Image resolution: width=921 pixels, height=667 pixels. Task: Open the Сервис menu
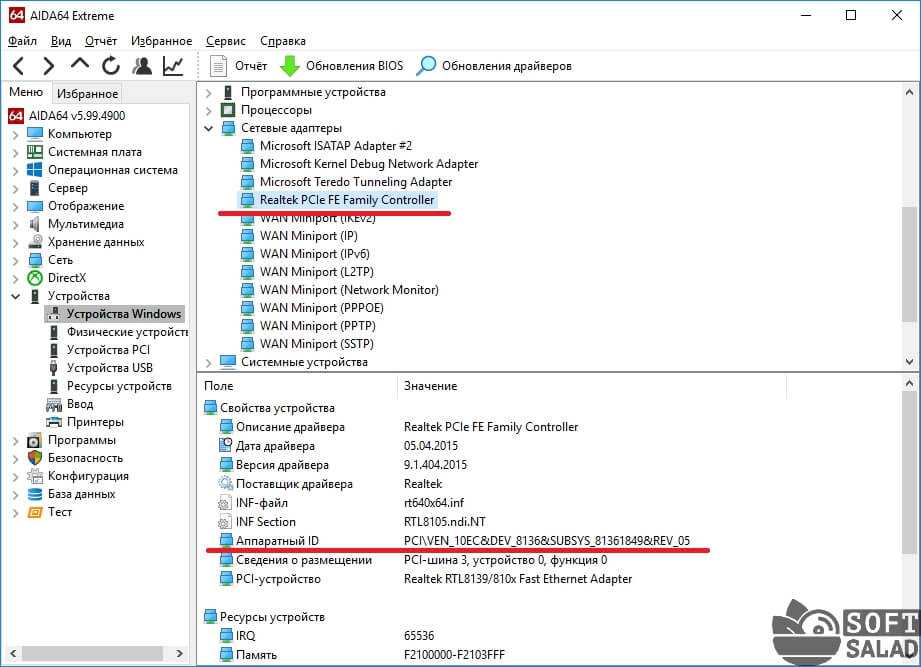(x=226, y=41)
